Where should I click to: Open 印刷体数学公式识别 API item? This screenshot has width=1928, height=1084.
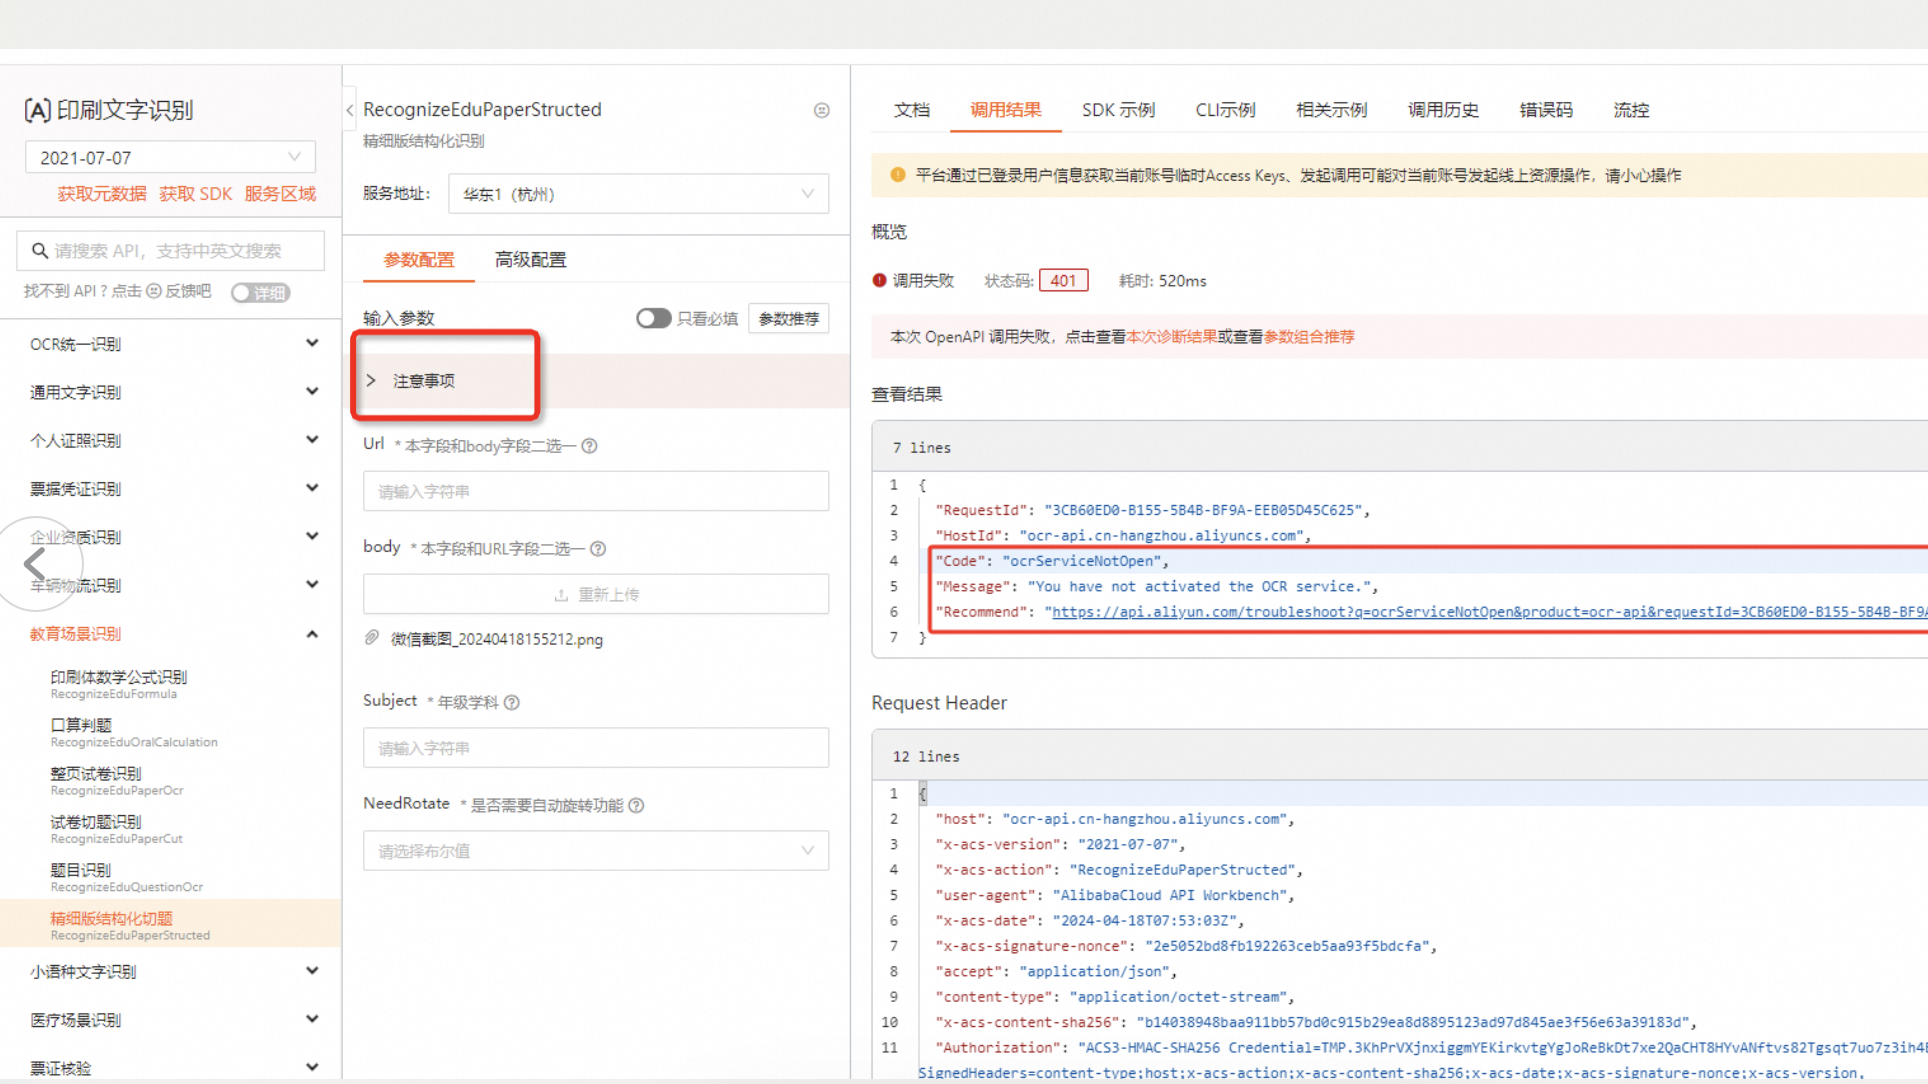[118, 684]
